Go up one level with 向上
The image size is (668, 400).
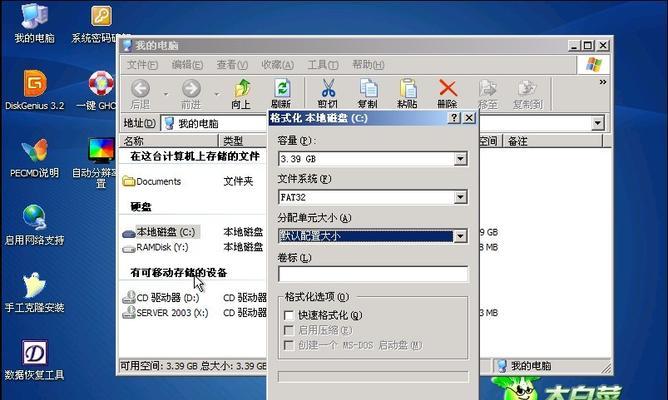point(241,94)
